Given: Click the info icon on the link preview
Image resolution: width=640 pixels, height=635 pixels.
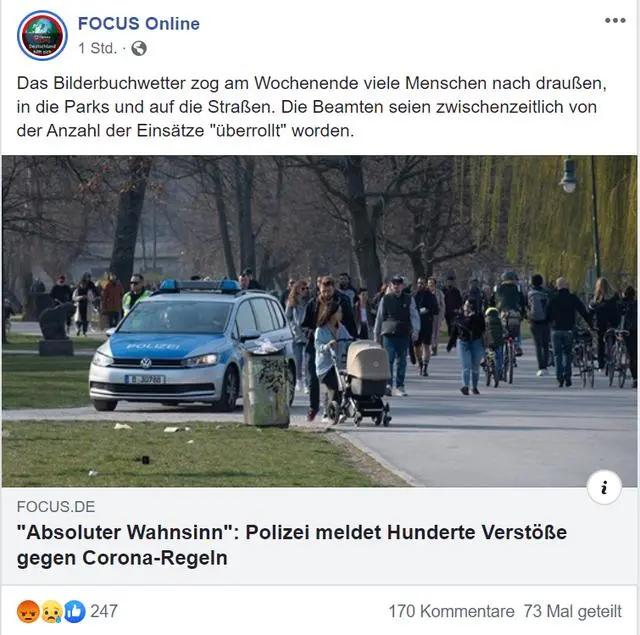Looking at the screenshot, I should 604,487.
